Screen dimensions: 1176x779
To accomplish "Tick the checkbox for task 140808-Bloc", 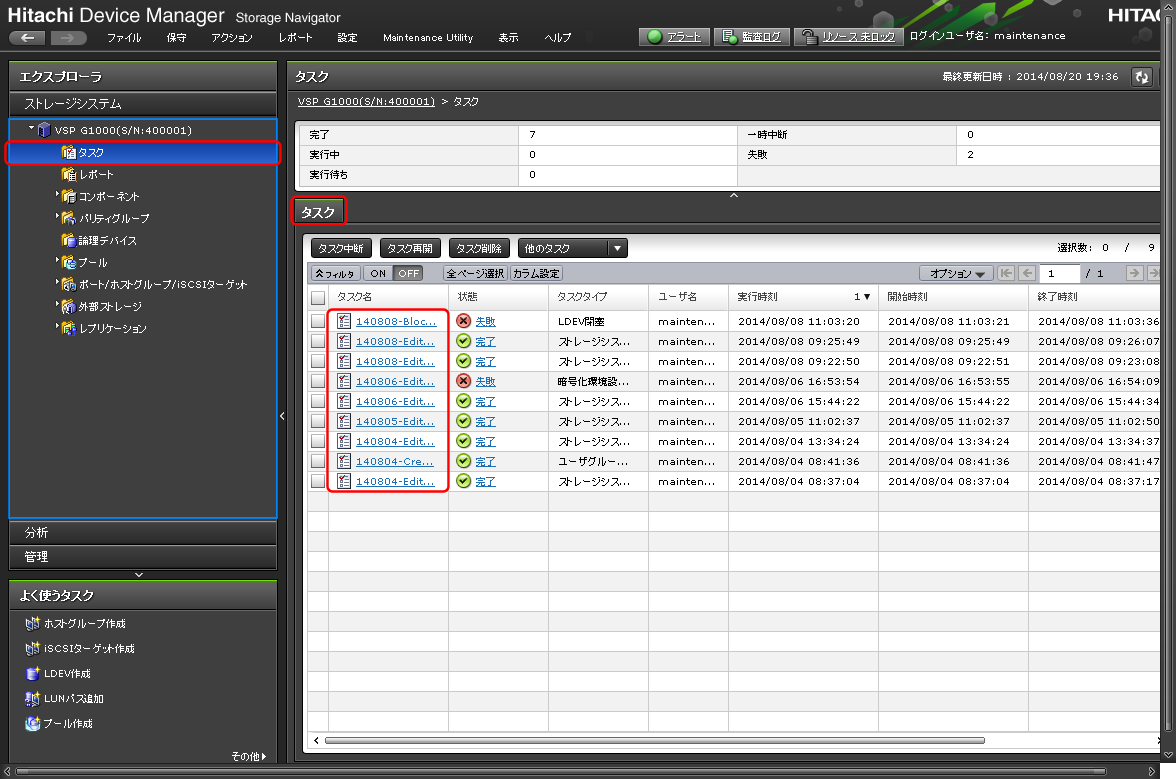I will pyautogui.click(x=318, y=321).
